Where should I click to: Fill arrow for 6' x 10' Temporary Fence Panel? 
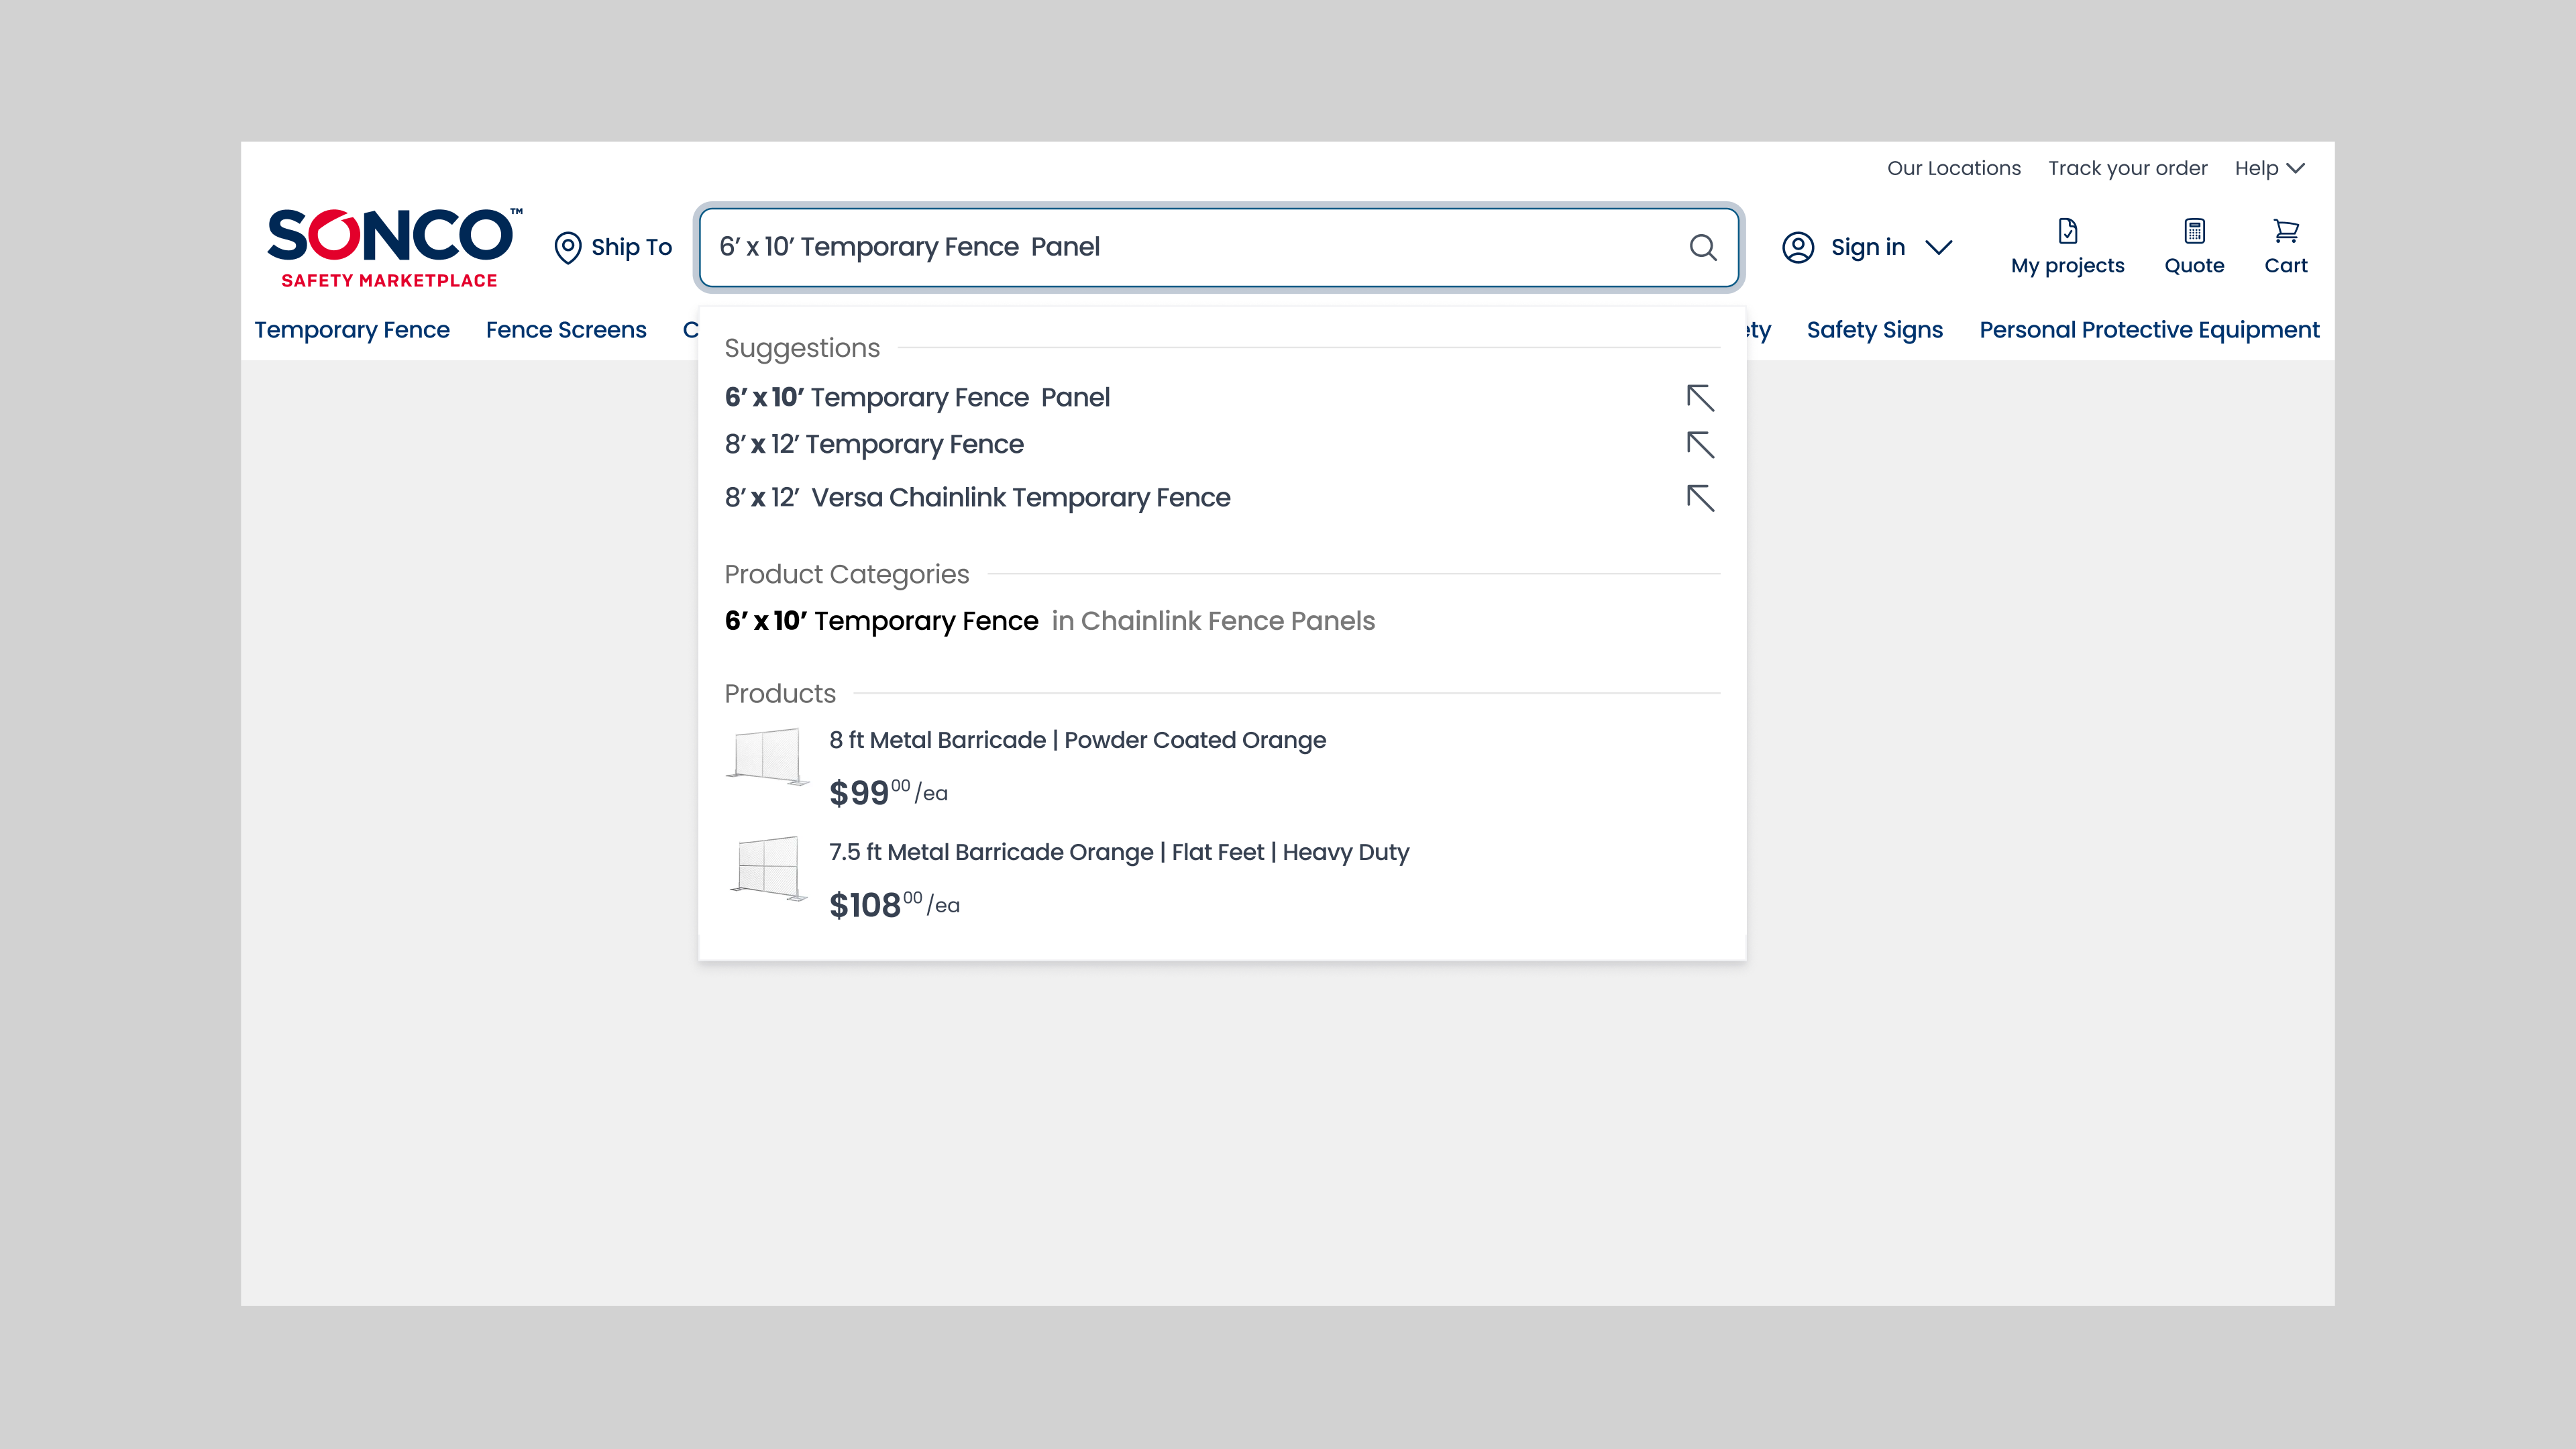[1700, 398]
